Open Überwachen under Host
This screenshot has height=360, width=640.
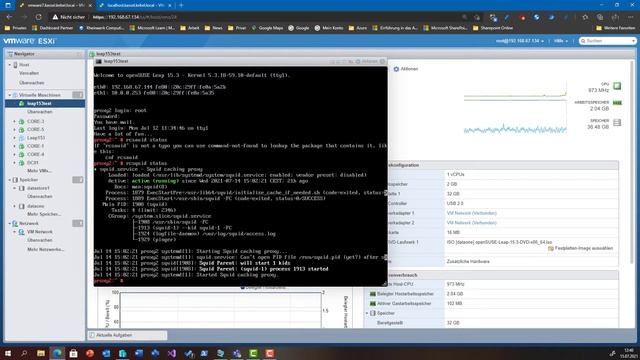31,82
